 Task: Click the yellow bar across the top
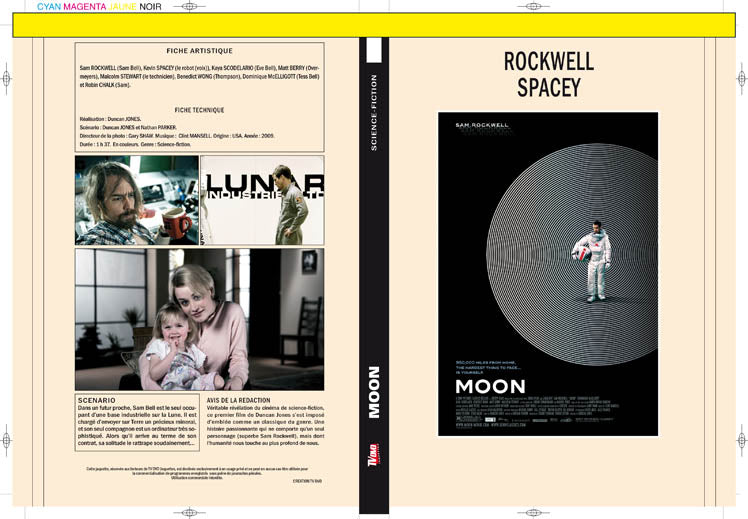(x=374, y=25)
